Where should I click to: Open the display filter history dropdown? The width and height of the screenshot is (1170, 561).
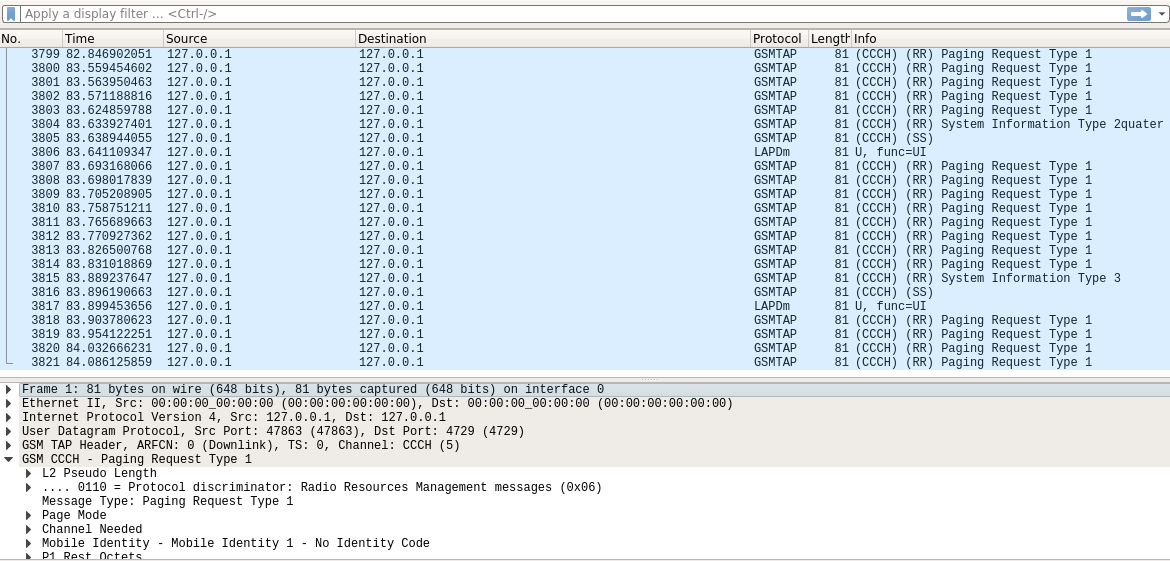click(1161, 14)
